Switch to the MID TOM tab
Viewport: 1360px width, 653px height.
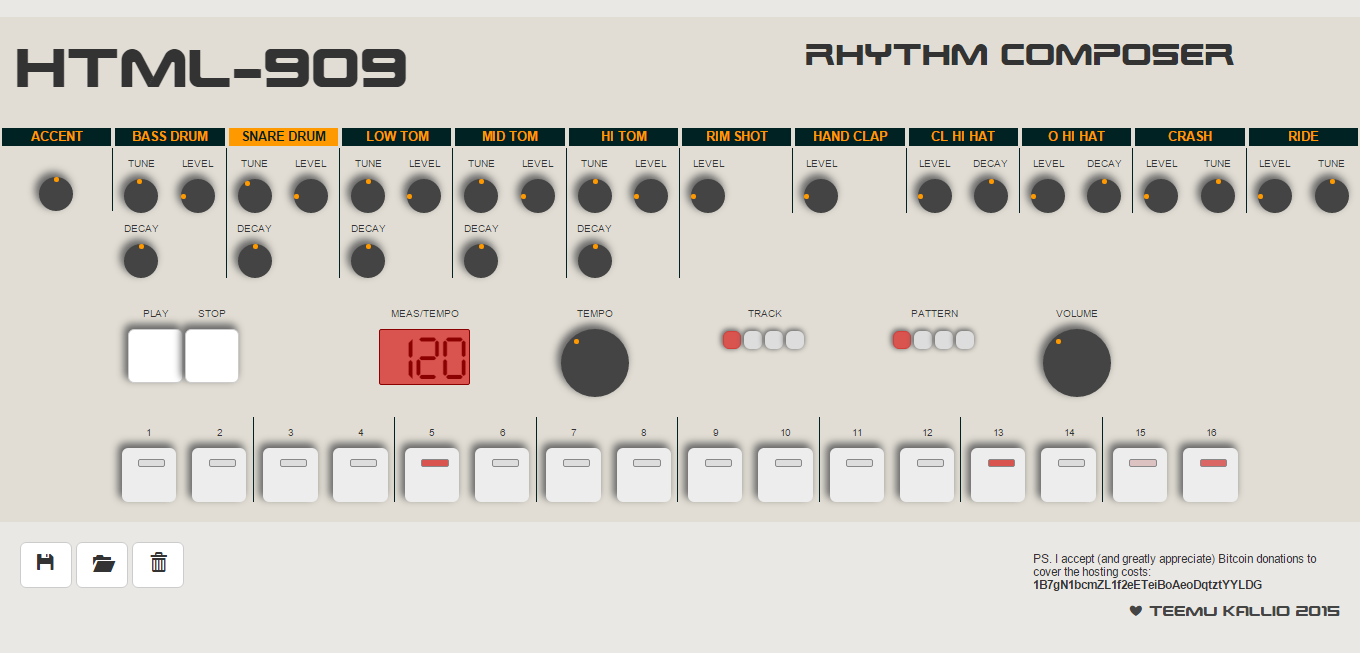pos(510,137)
